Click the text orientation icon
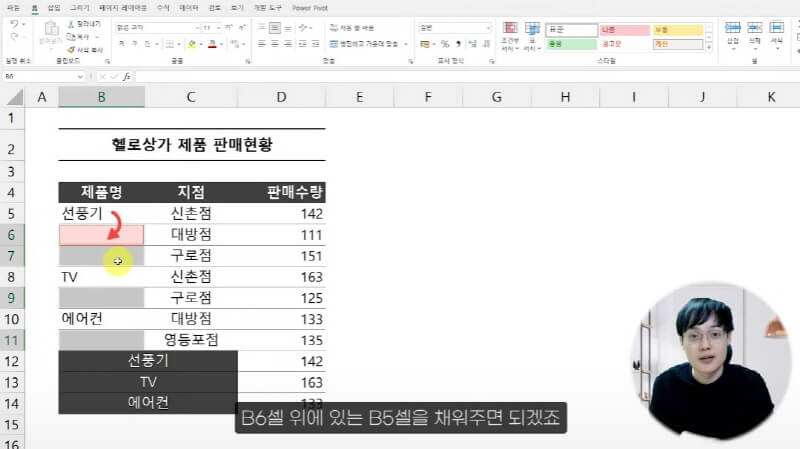800x449 pixels. click(x=303, y=28)
